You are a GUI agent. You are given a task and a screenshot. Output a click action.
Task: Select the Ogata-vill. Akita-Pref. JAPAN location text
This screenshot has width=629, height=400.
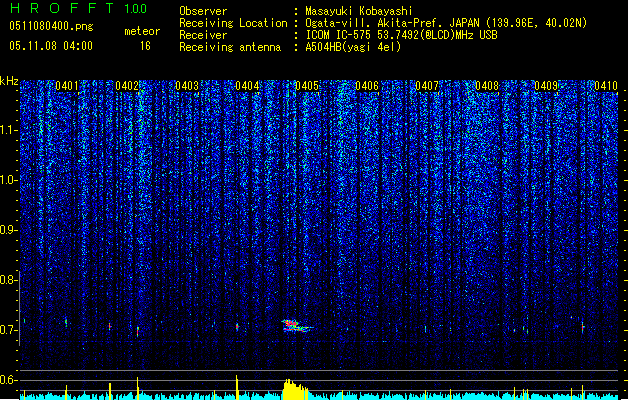pyautogui.click(x=446, y=23)
